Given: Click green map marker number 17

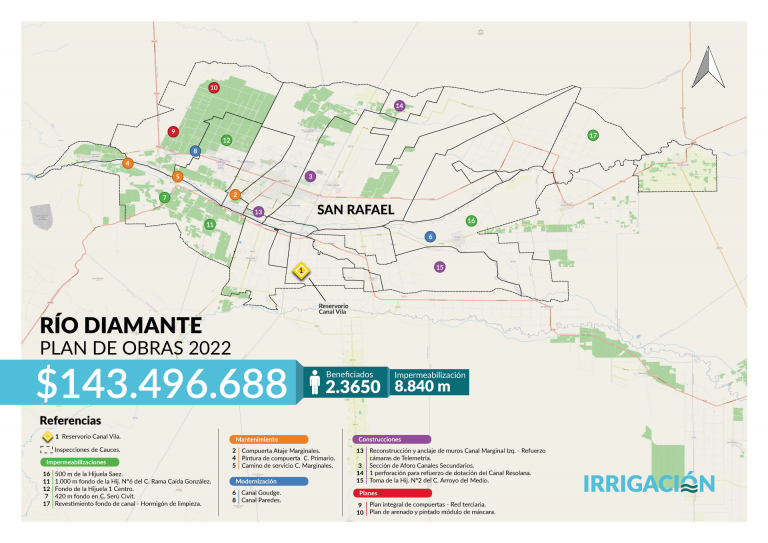Looking at the screenshot, I should click(593, 135).
